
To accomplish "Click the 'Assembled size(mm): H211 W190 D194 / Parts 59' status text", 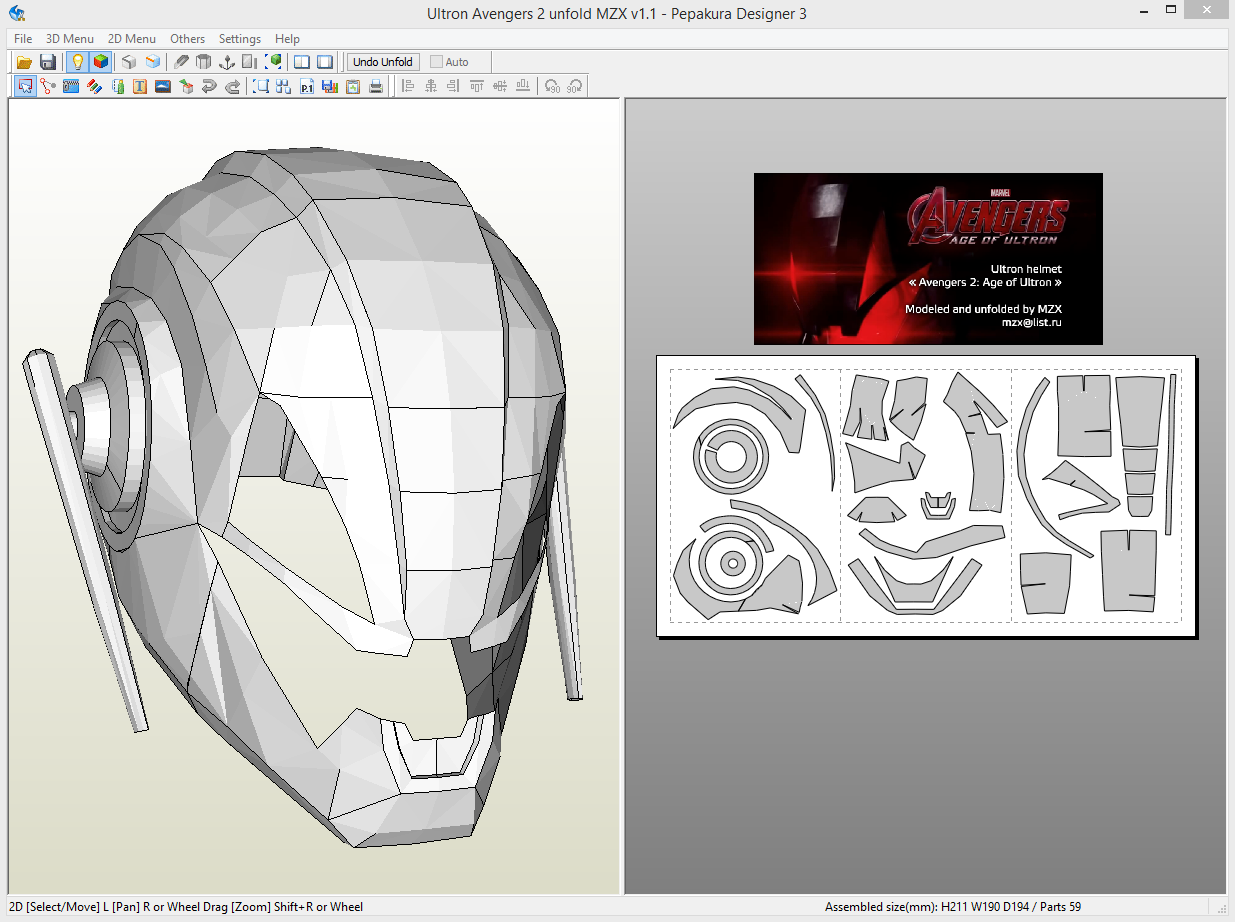I will point(952,907).
